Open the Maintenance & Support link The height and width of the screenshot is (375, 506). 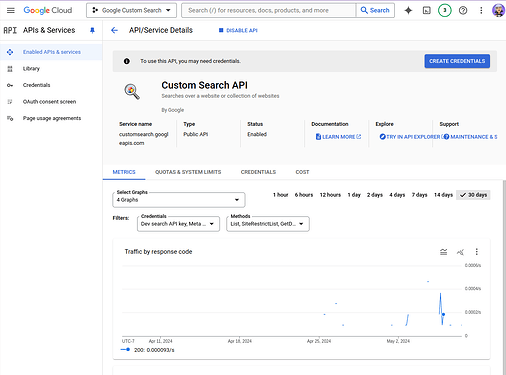coord(470,137)
